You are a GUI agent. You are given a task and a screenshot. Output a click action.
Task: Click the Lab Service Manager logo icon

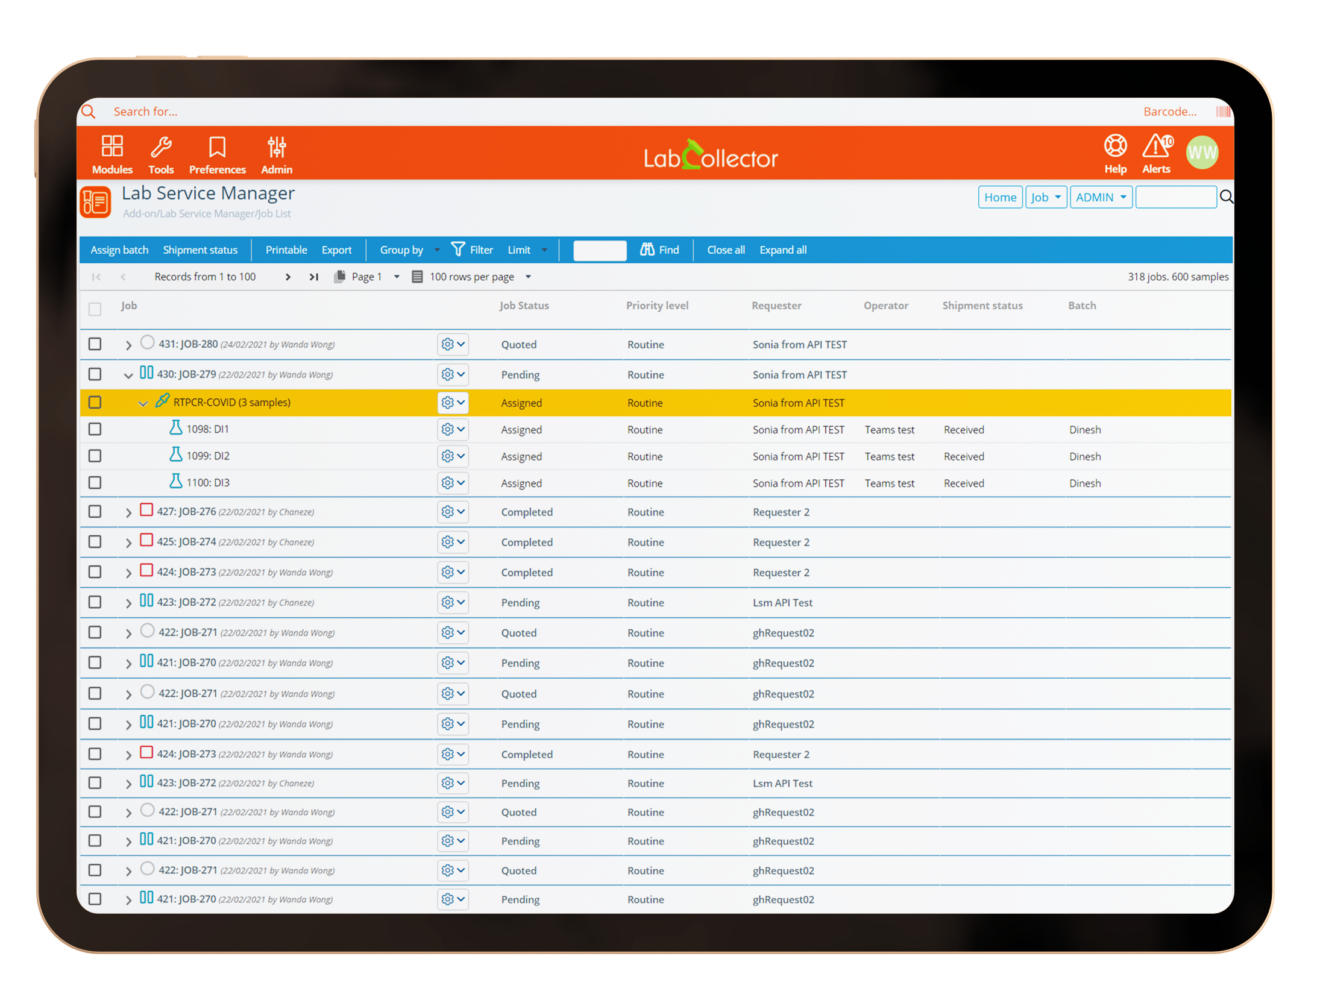click(95, 202)
